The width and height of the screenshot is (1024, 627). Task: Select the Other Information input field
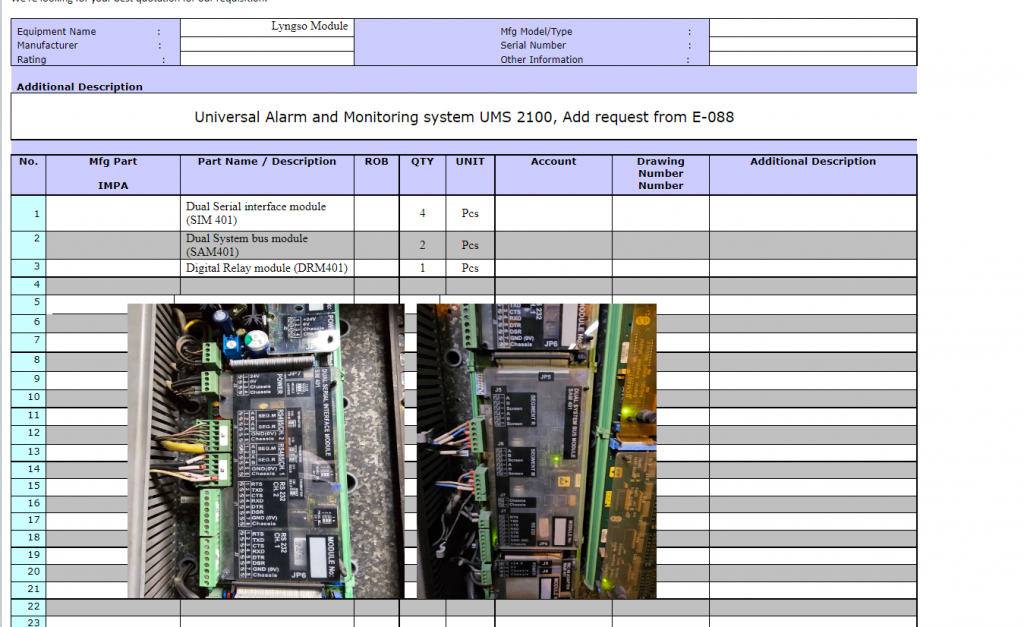click(812, 59)
